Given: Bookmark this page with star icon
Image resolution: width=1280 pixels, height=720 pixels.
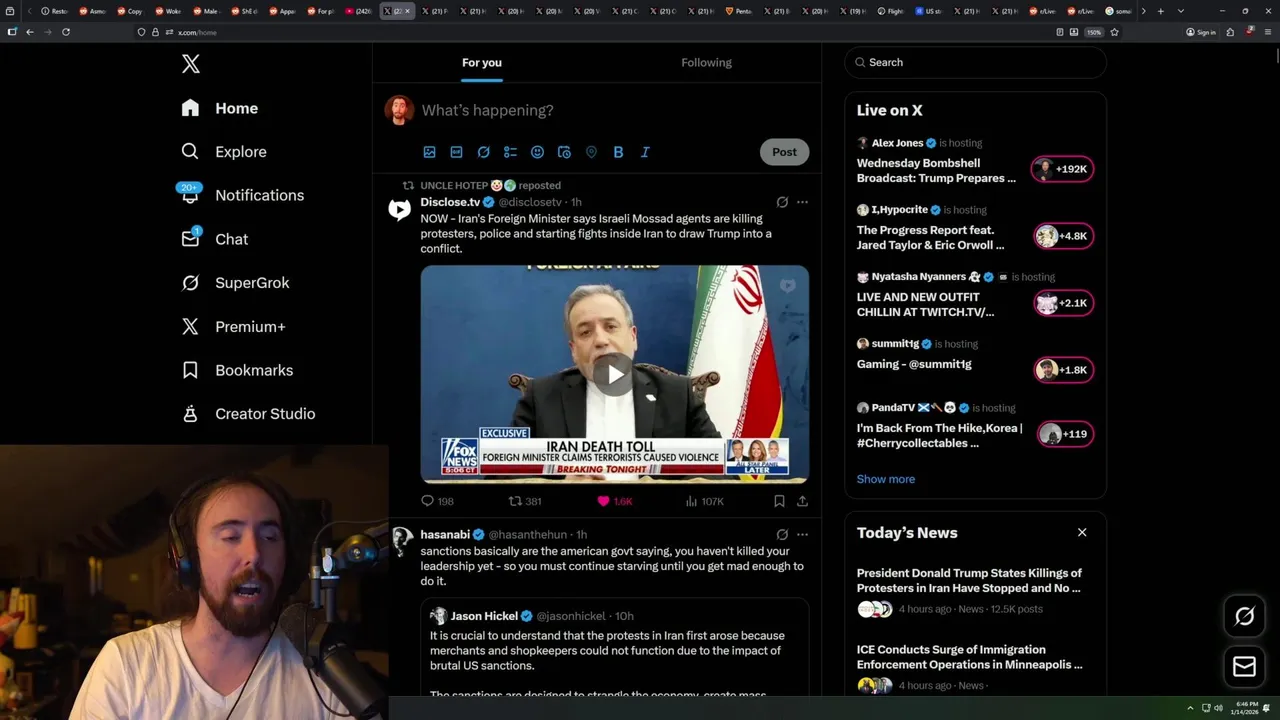Looking at the screenshot, I should point(1114,32).
